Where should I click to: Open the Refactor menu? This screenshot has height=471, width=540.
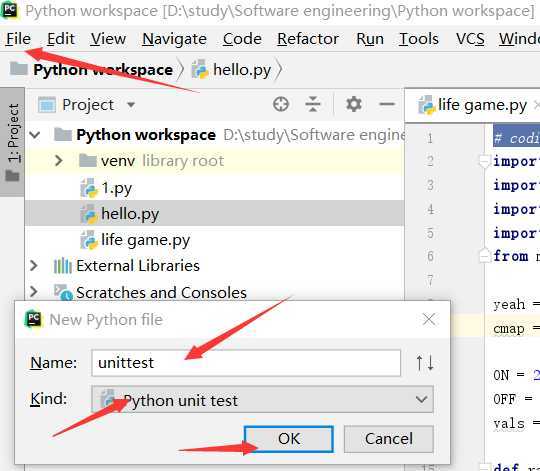[308, 39]
